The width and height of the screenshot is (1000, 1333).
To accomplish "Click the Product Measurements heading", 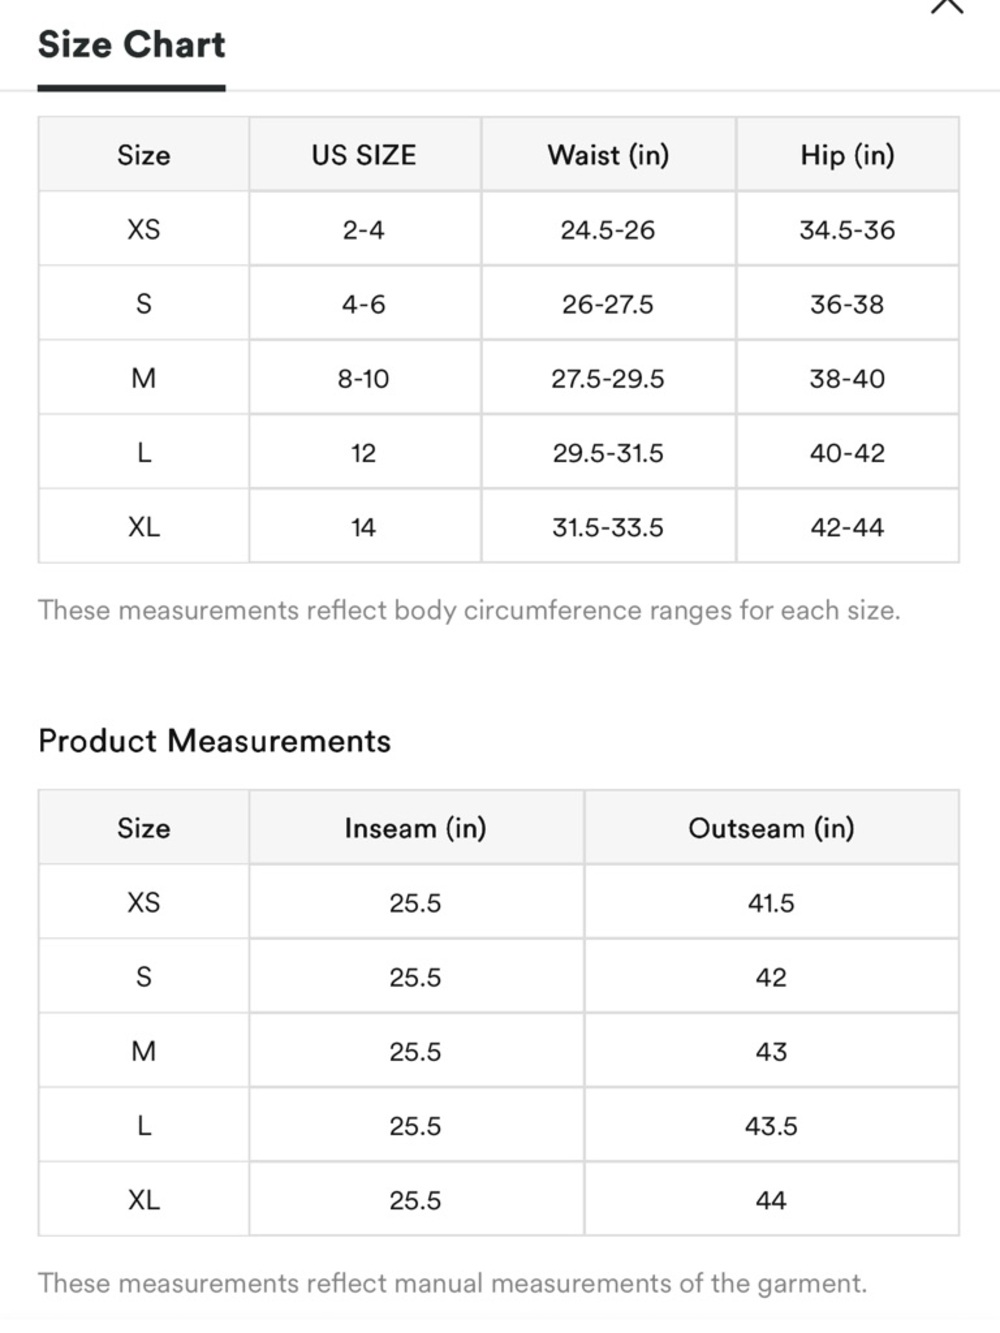I will 214,741.
